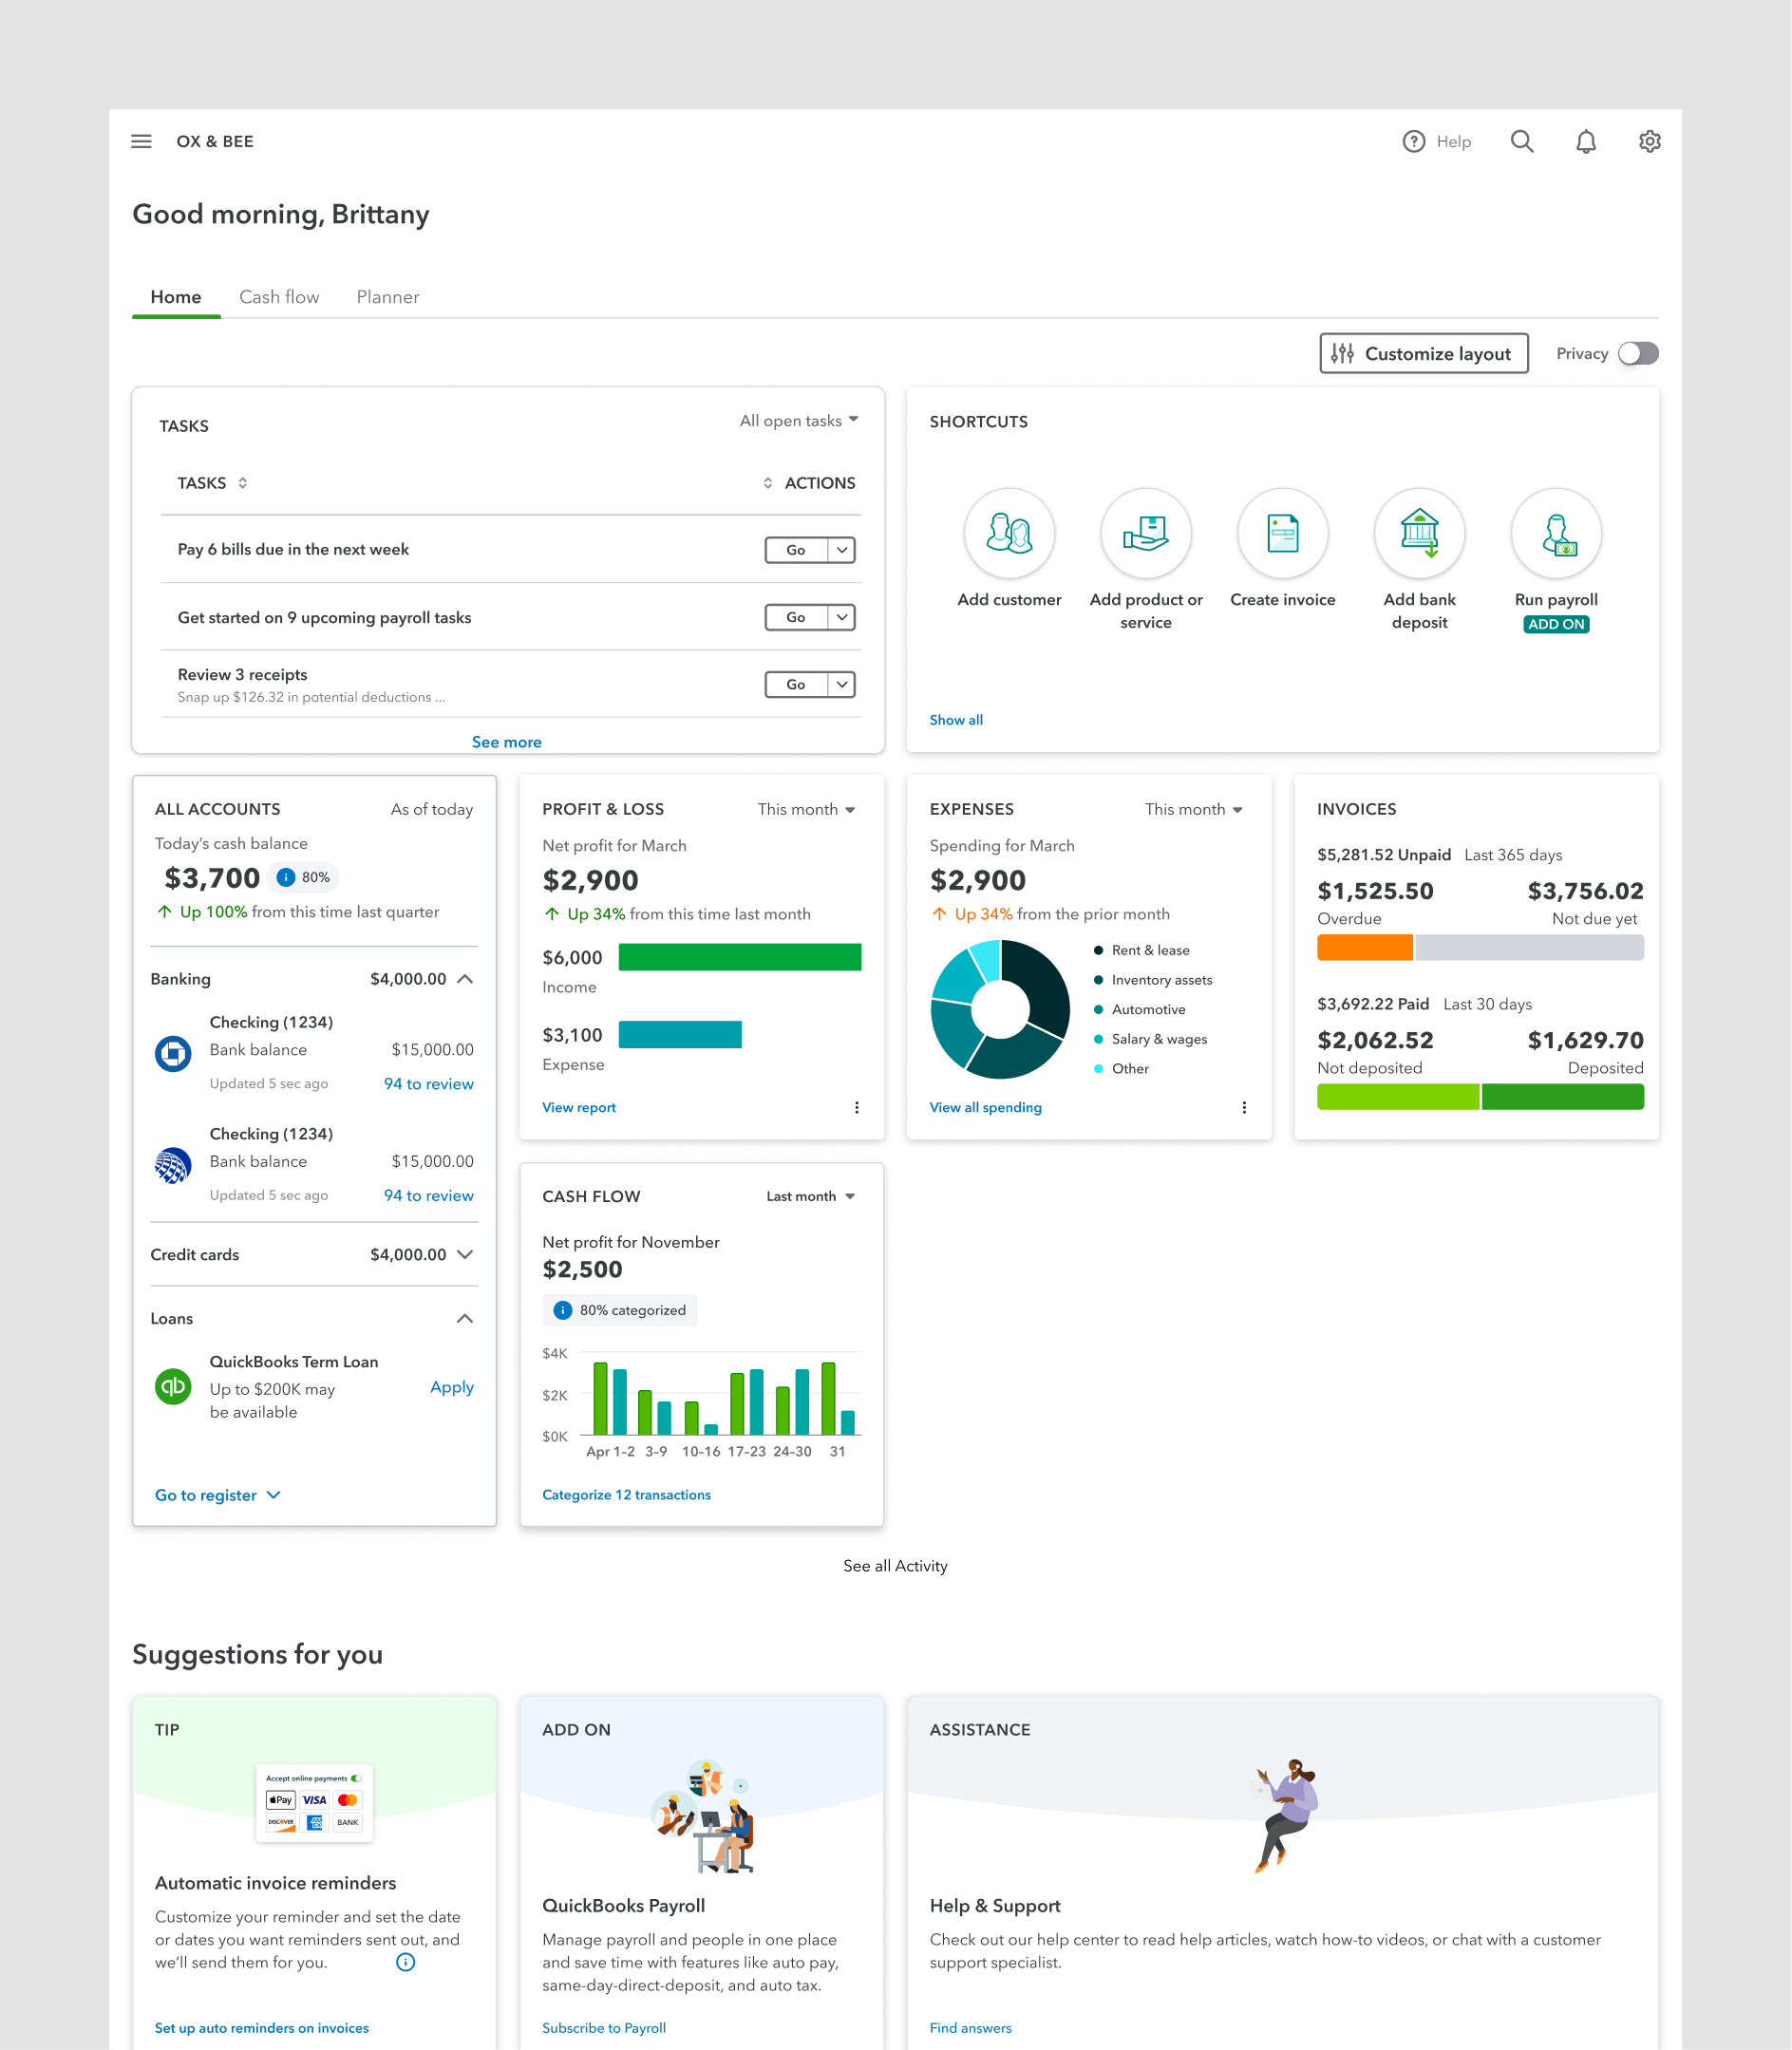Click the search icon
This screenshot has height=2050, width=1792.
[x=1522, y=141]
